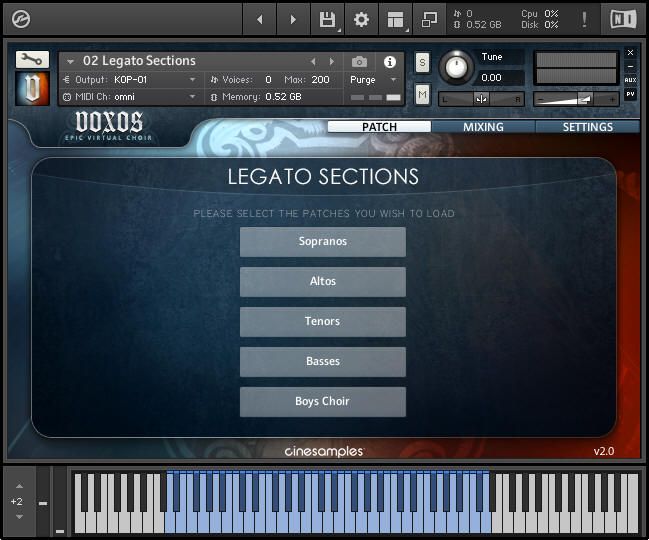Solo the instrument with S button
The width and height of the screenshot is (649, 540).
[422, 63]
